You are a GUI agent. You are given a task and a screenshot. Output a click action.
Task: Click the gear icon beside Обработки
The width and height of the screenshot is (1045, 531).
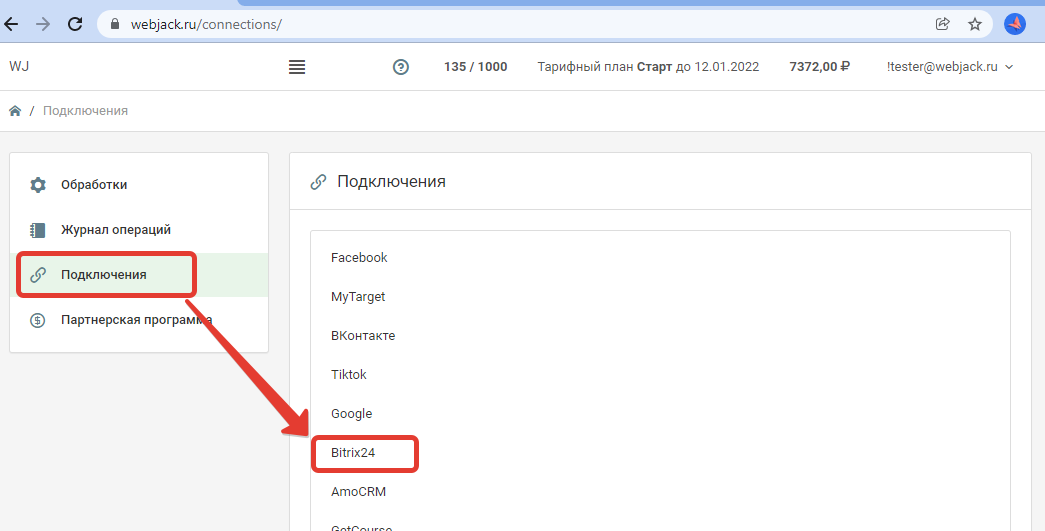[38, 185]
